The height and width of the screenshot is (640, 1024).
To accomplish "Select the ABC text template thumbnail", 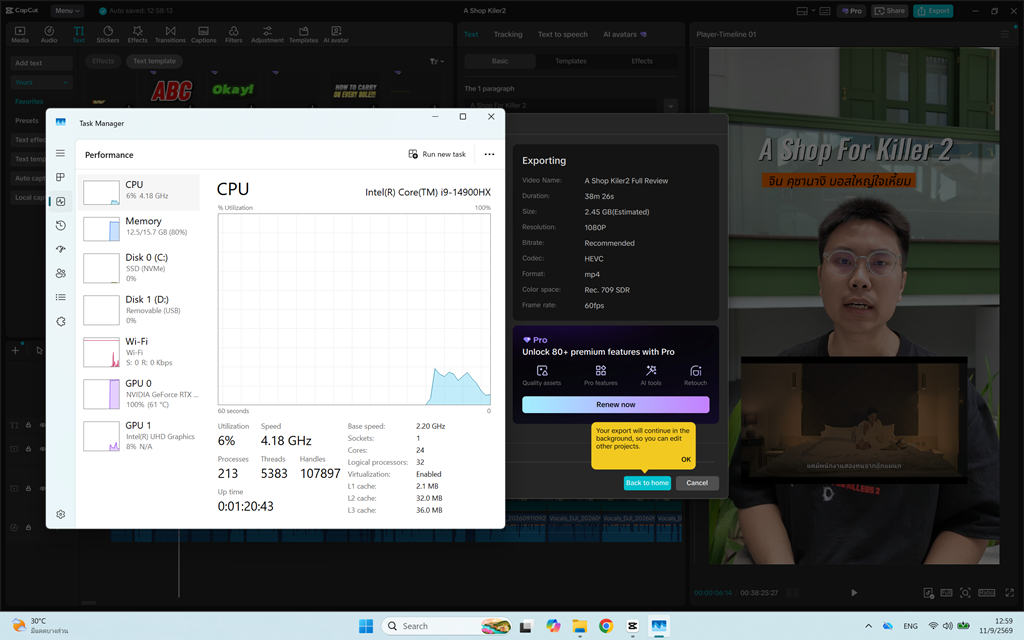I will point(172,90).
